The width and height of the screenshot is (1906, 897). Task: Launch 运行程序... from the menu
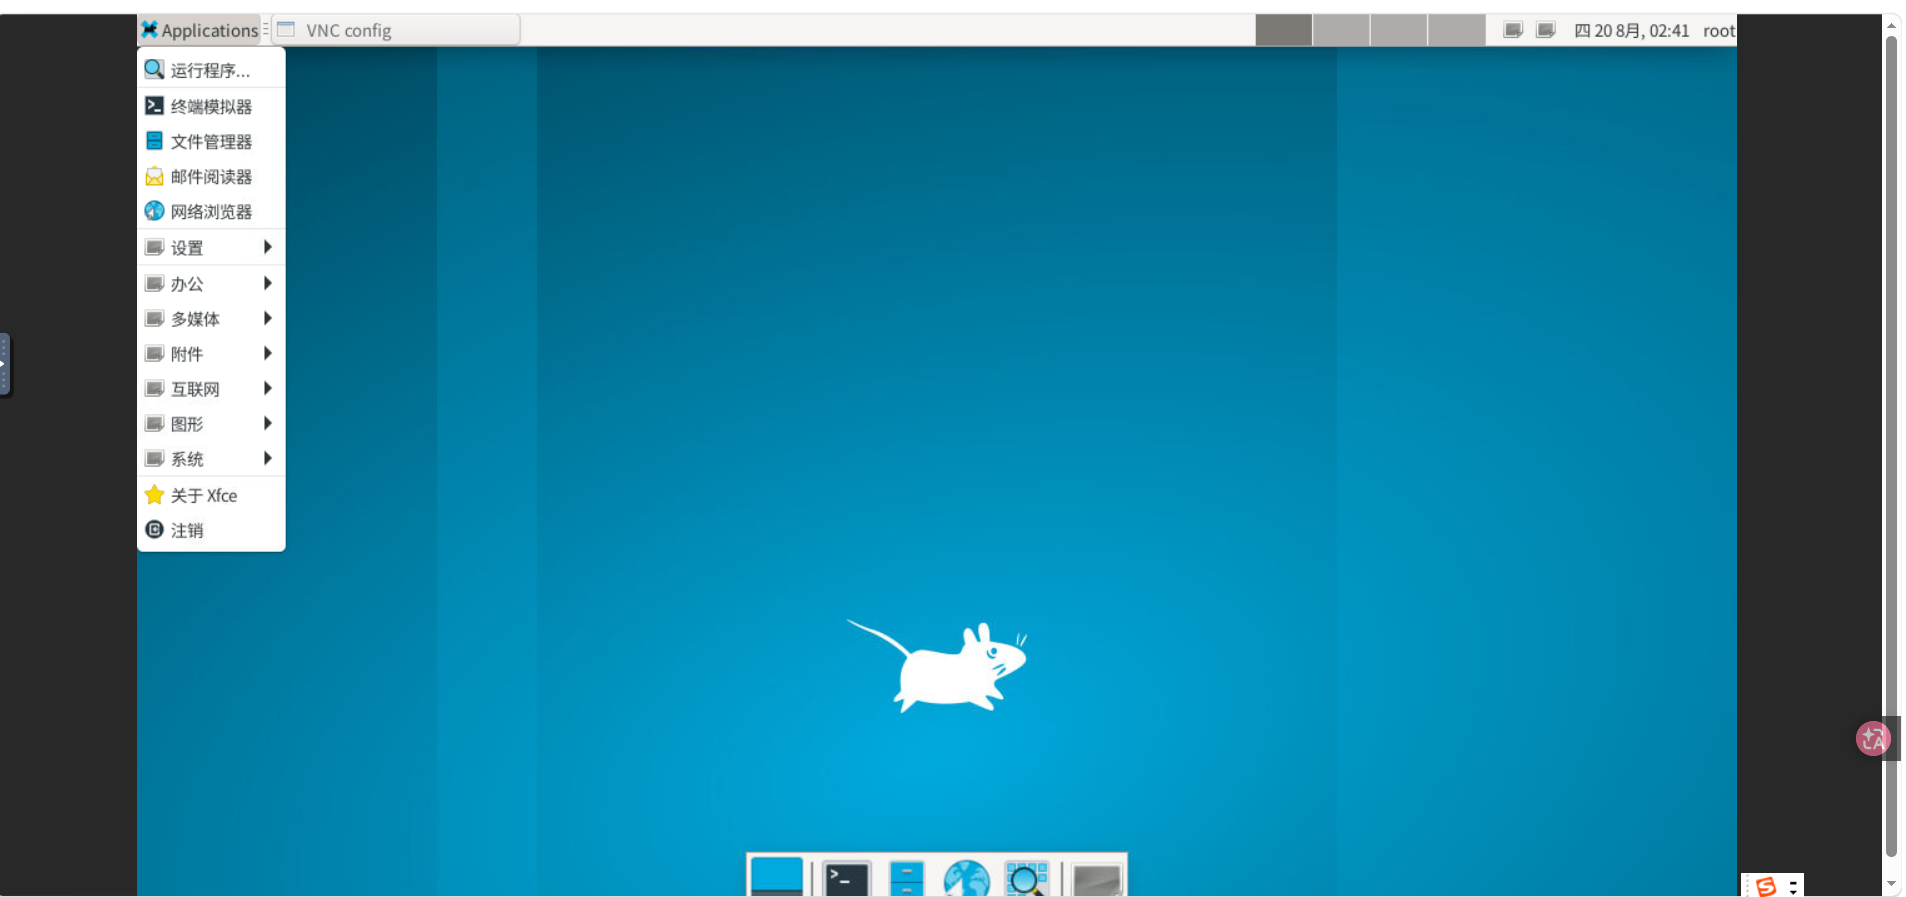[x=211, y=70]
